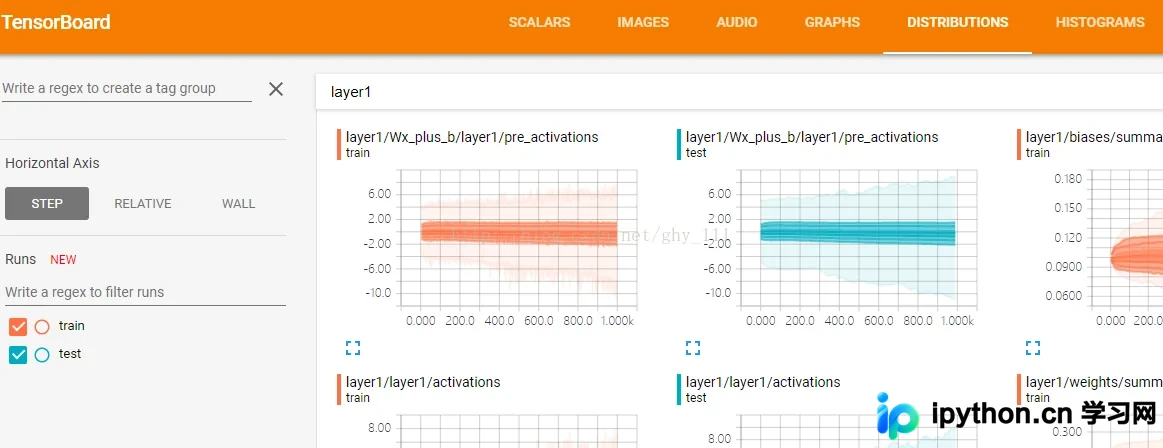Focus the filter runs regex field
This screenshot has height=448, width=1163.
coord(145,292)
